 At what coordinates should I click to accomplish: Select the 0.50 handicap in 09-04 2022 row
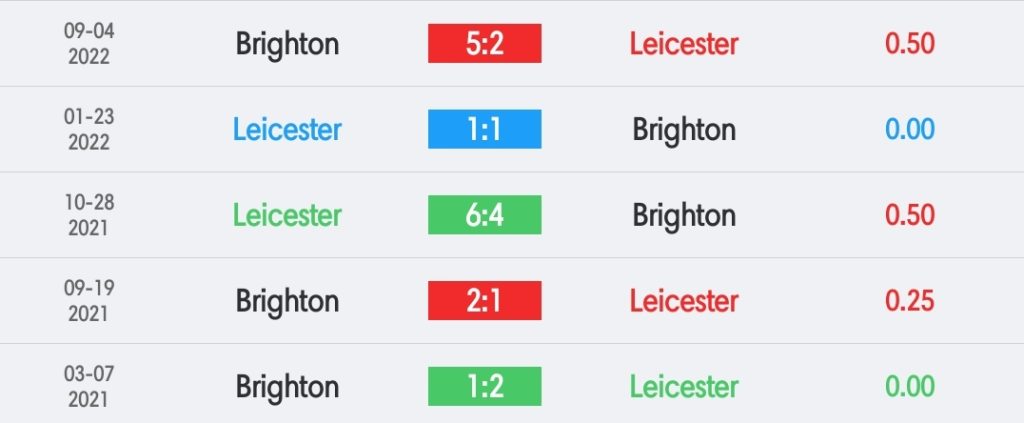point(910,43)
